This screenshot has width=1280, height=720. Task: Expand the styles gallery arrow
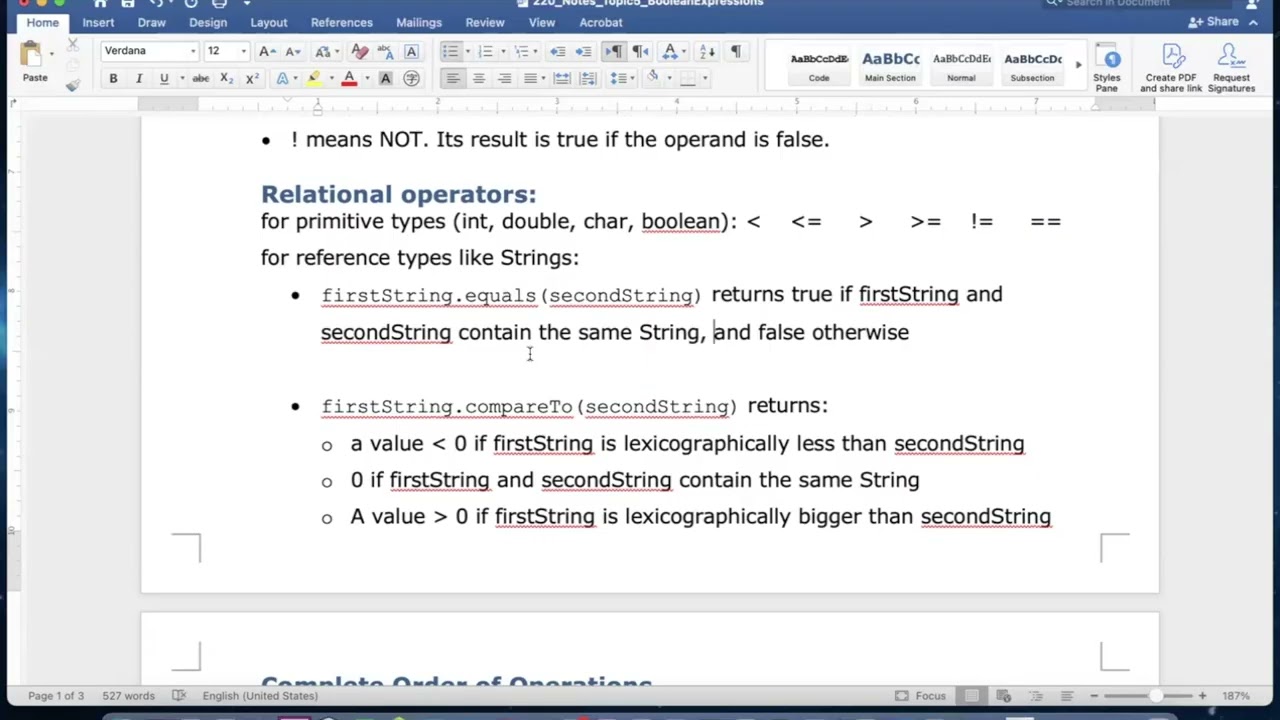coord(1078,66)
